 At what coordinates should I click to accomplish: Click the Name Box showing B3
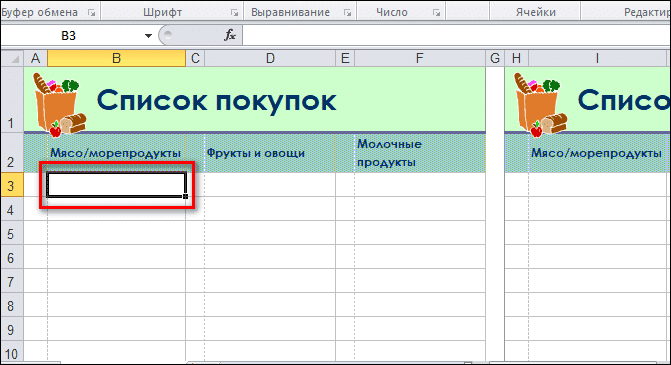click(68, 36)
